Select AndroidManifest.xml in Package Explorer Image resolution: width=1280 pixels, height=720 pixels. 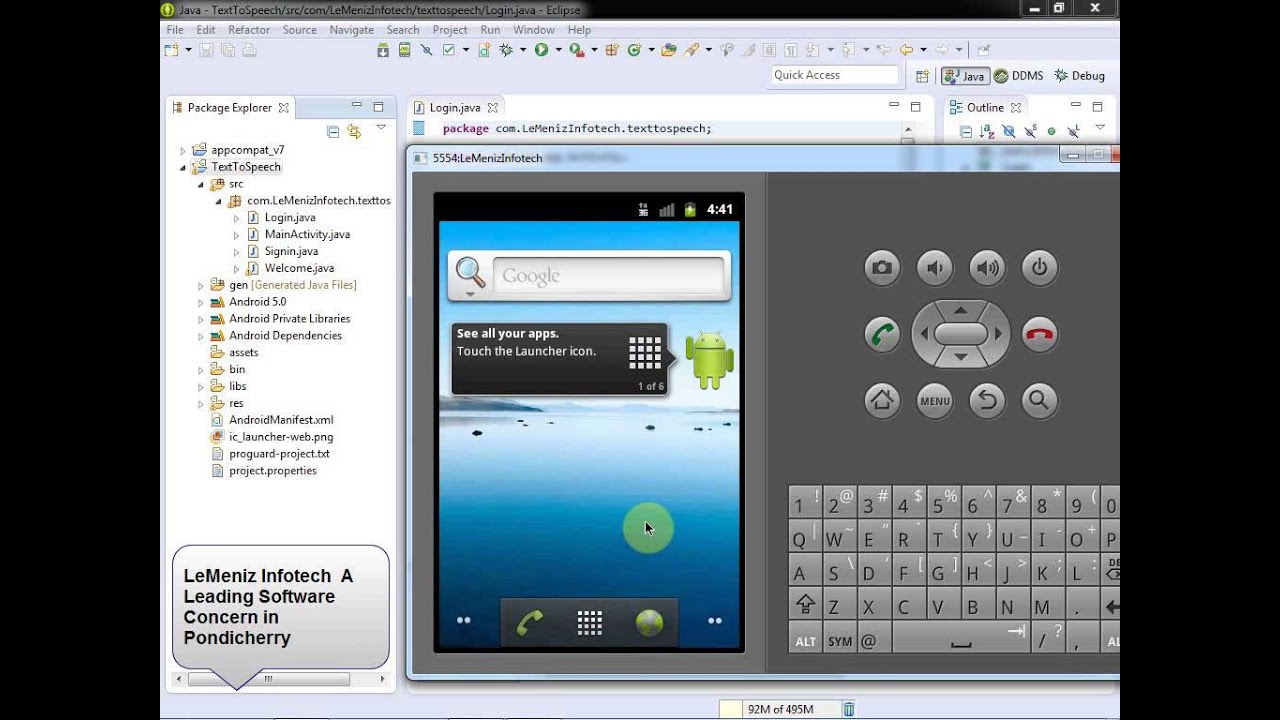[x=281, y=420]
